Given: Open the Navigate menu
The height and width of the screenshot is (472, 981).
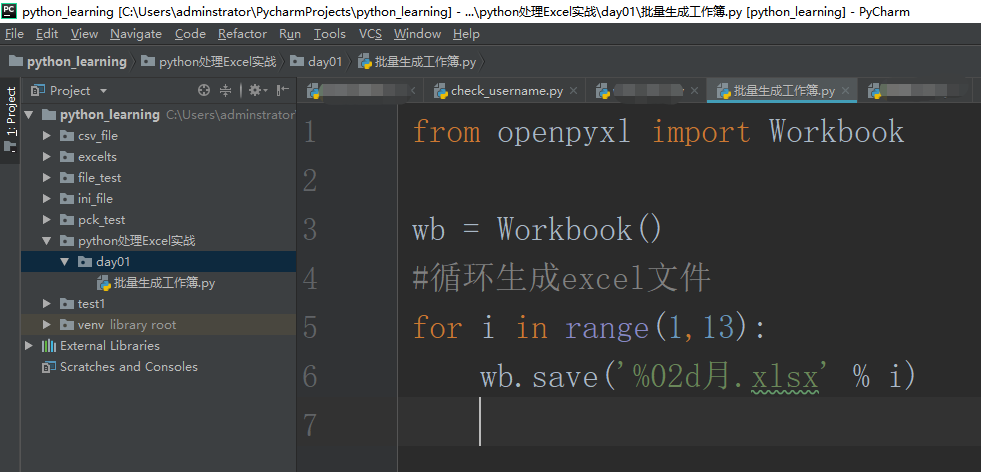Looking at the screenshot, I should [136, 34].
